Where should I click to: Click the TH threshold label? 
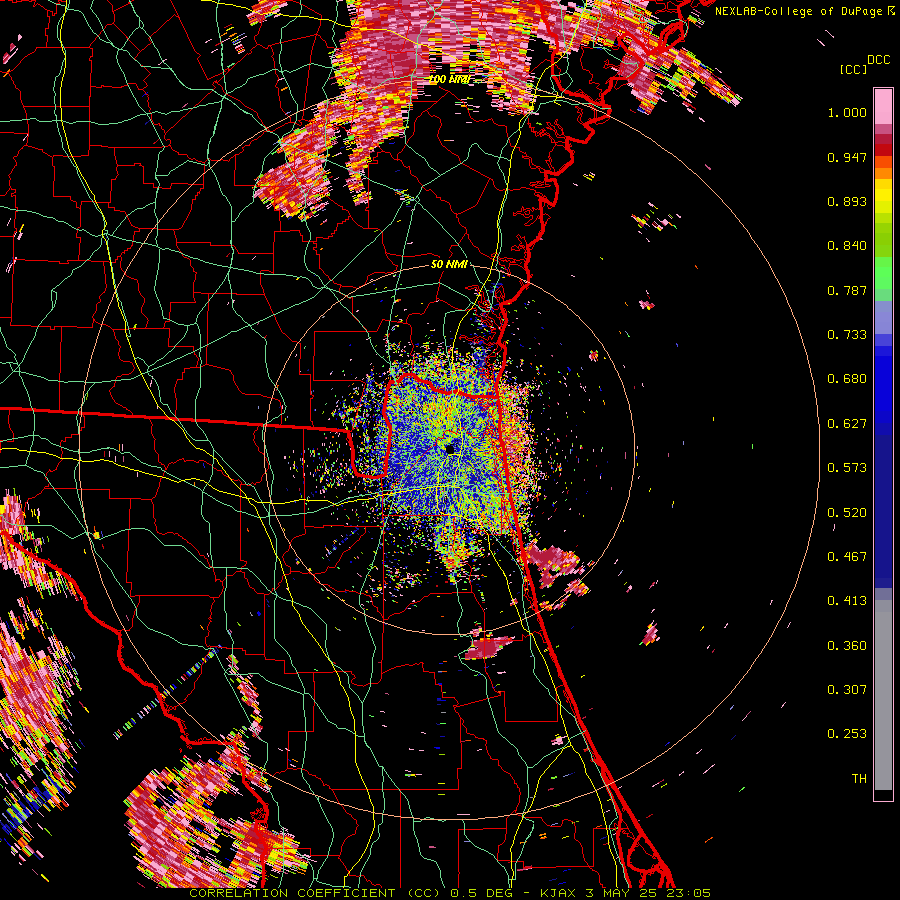tap(859, 779)
